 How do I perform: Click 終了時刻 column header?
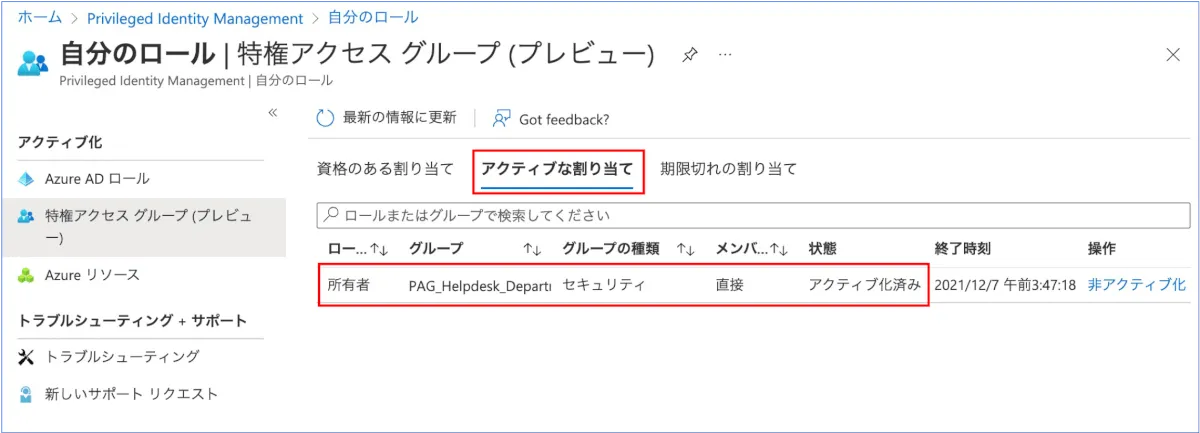(x=962, y=248)
